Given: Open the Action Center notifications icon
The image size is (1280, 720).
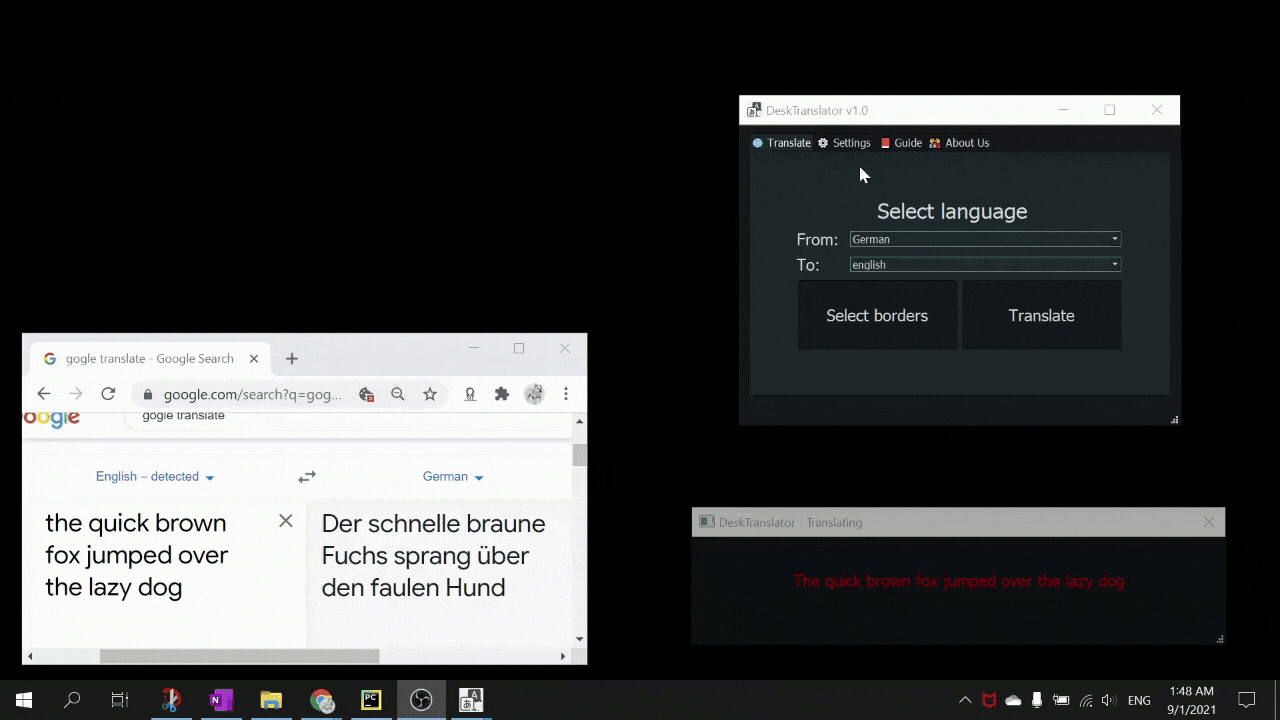Looking at the screenshot, I should click(x=1246, y=700).
